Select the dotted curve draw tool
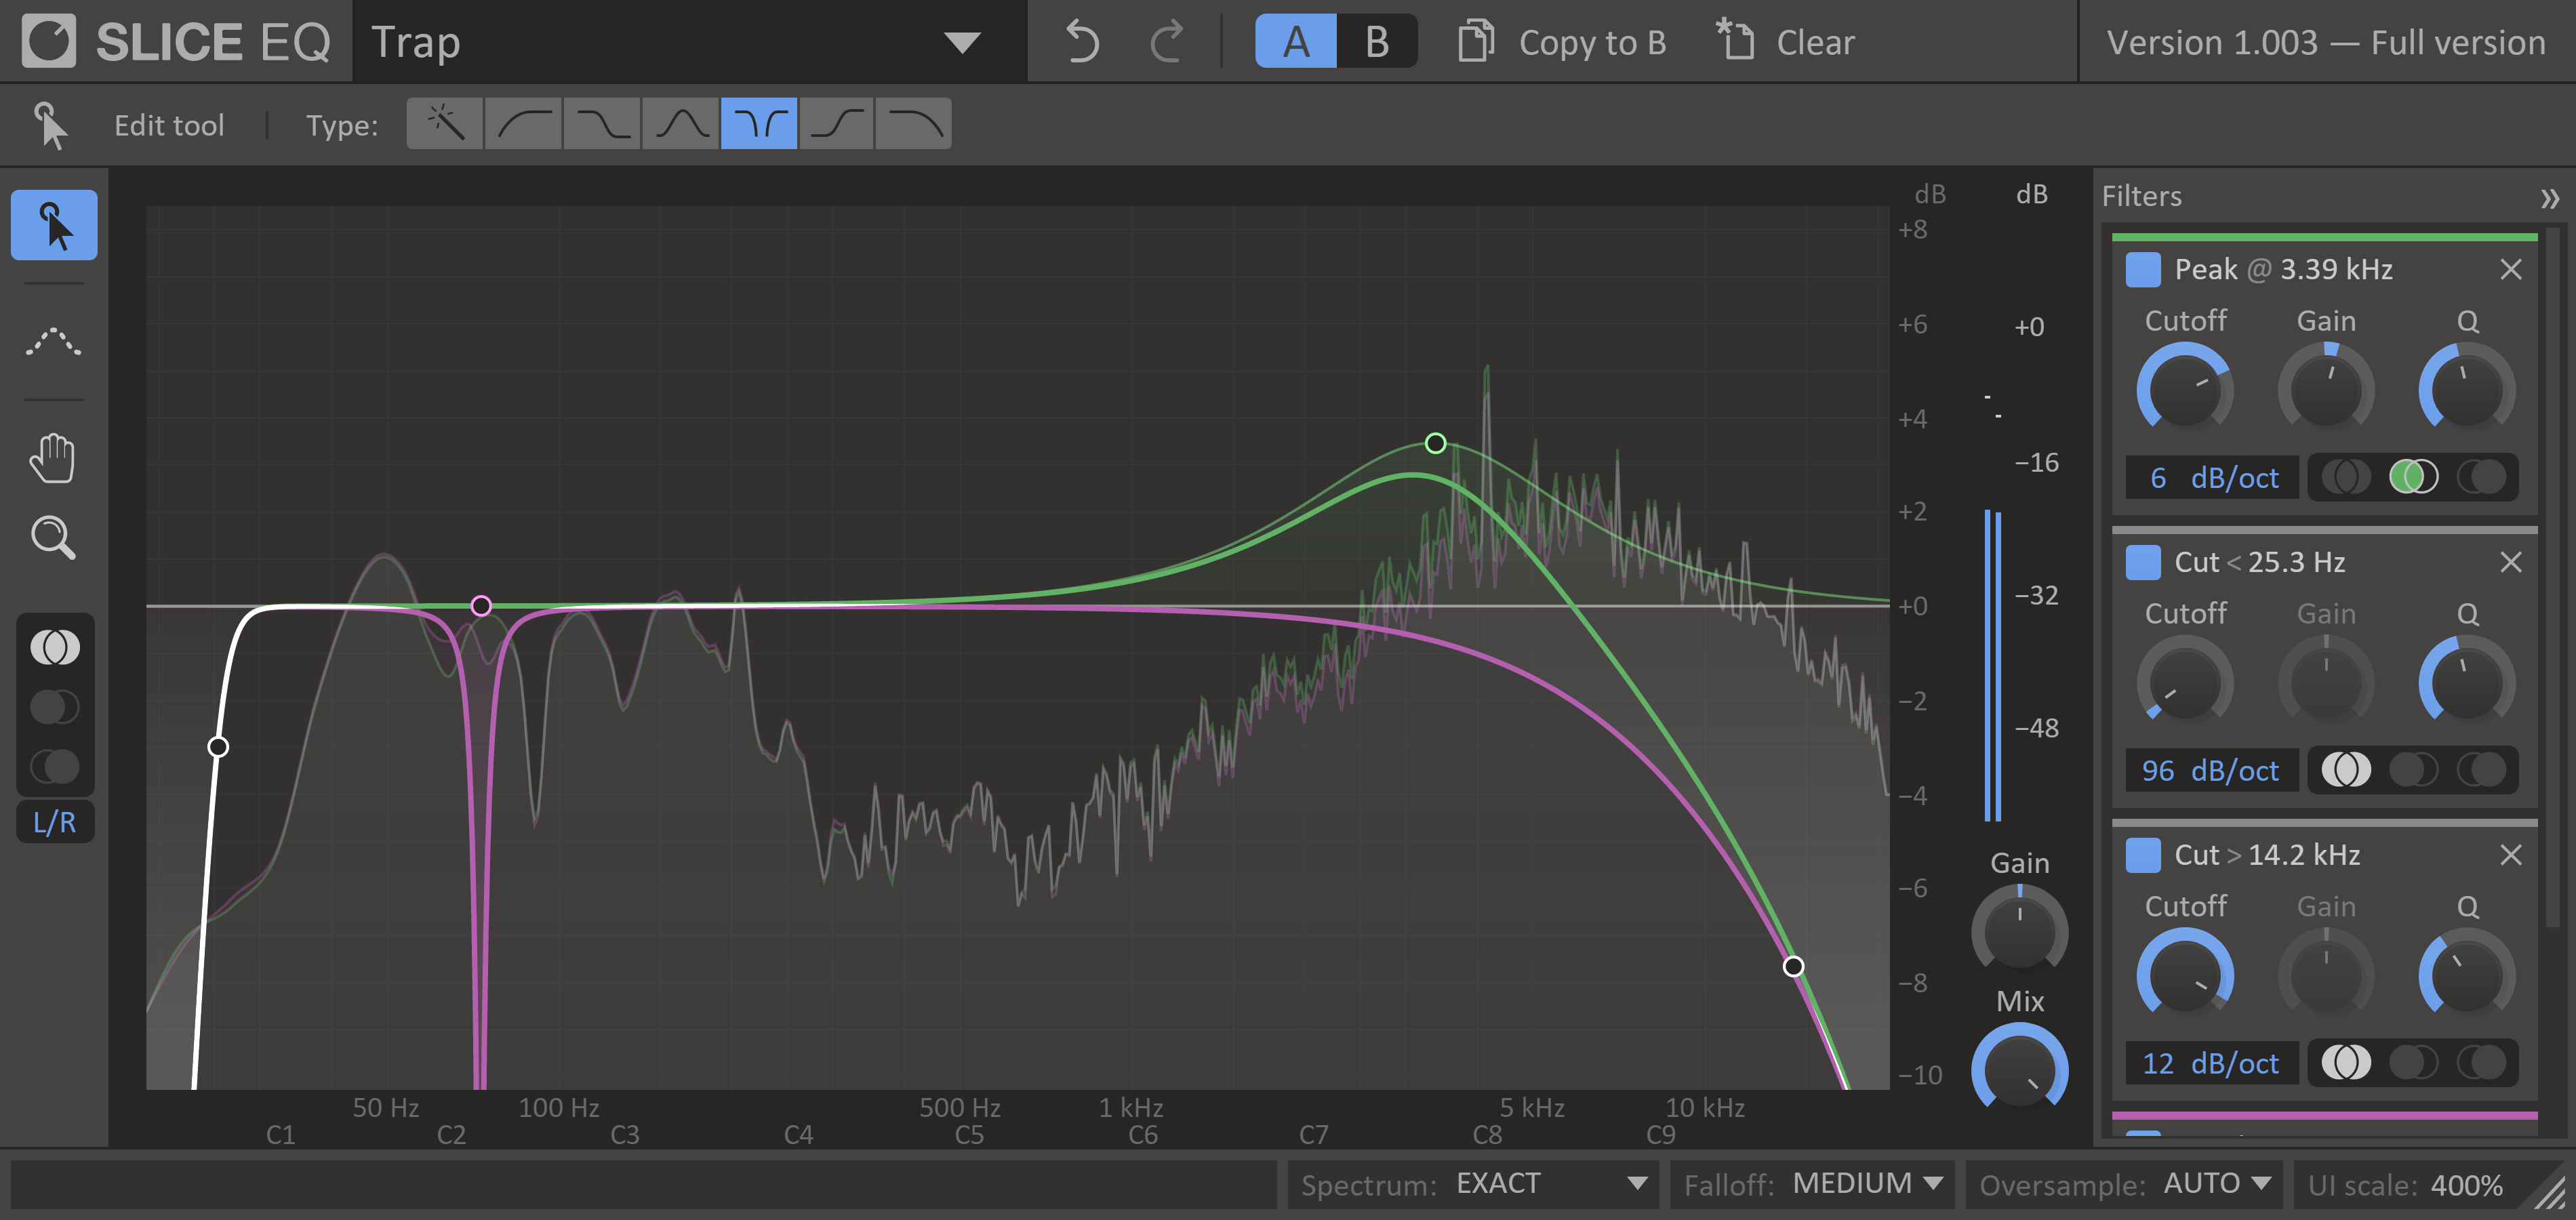Image resolution: width=2576 pixels, height=1220 pixels. coord(53,342)
